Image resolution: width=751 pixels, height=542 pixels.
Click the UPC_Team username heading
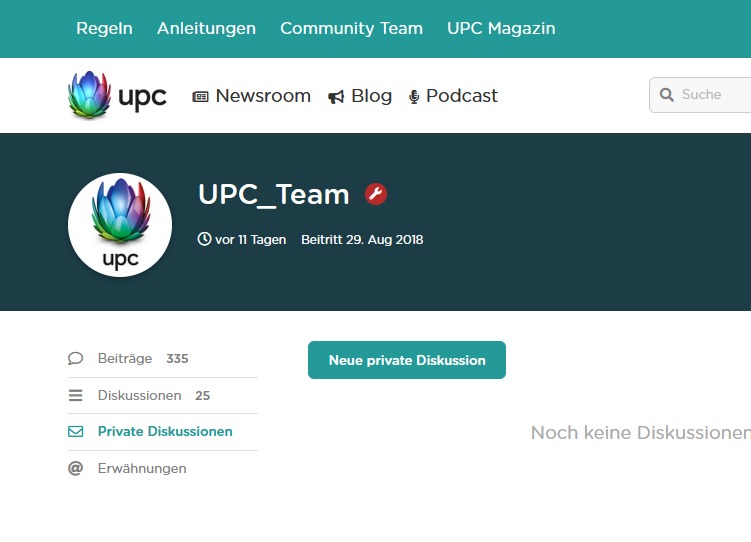coord(274,194)
